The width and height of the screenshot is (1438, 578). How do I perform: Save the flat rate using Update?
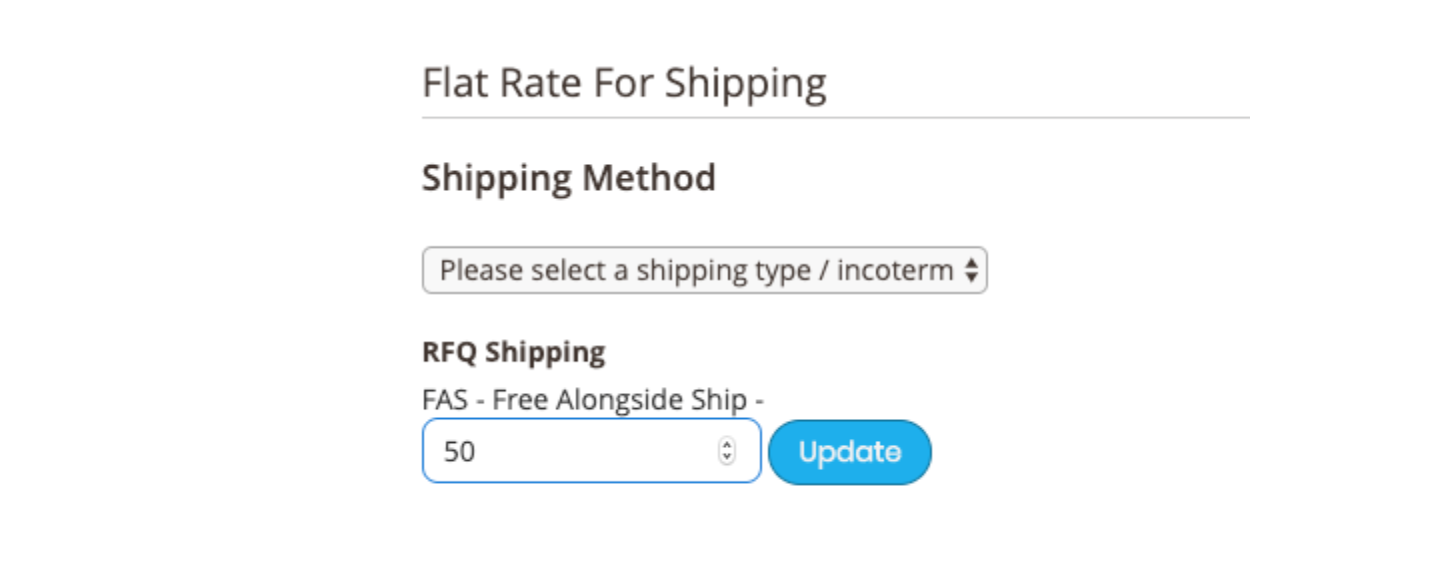(x=850, y=452)
